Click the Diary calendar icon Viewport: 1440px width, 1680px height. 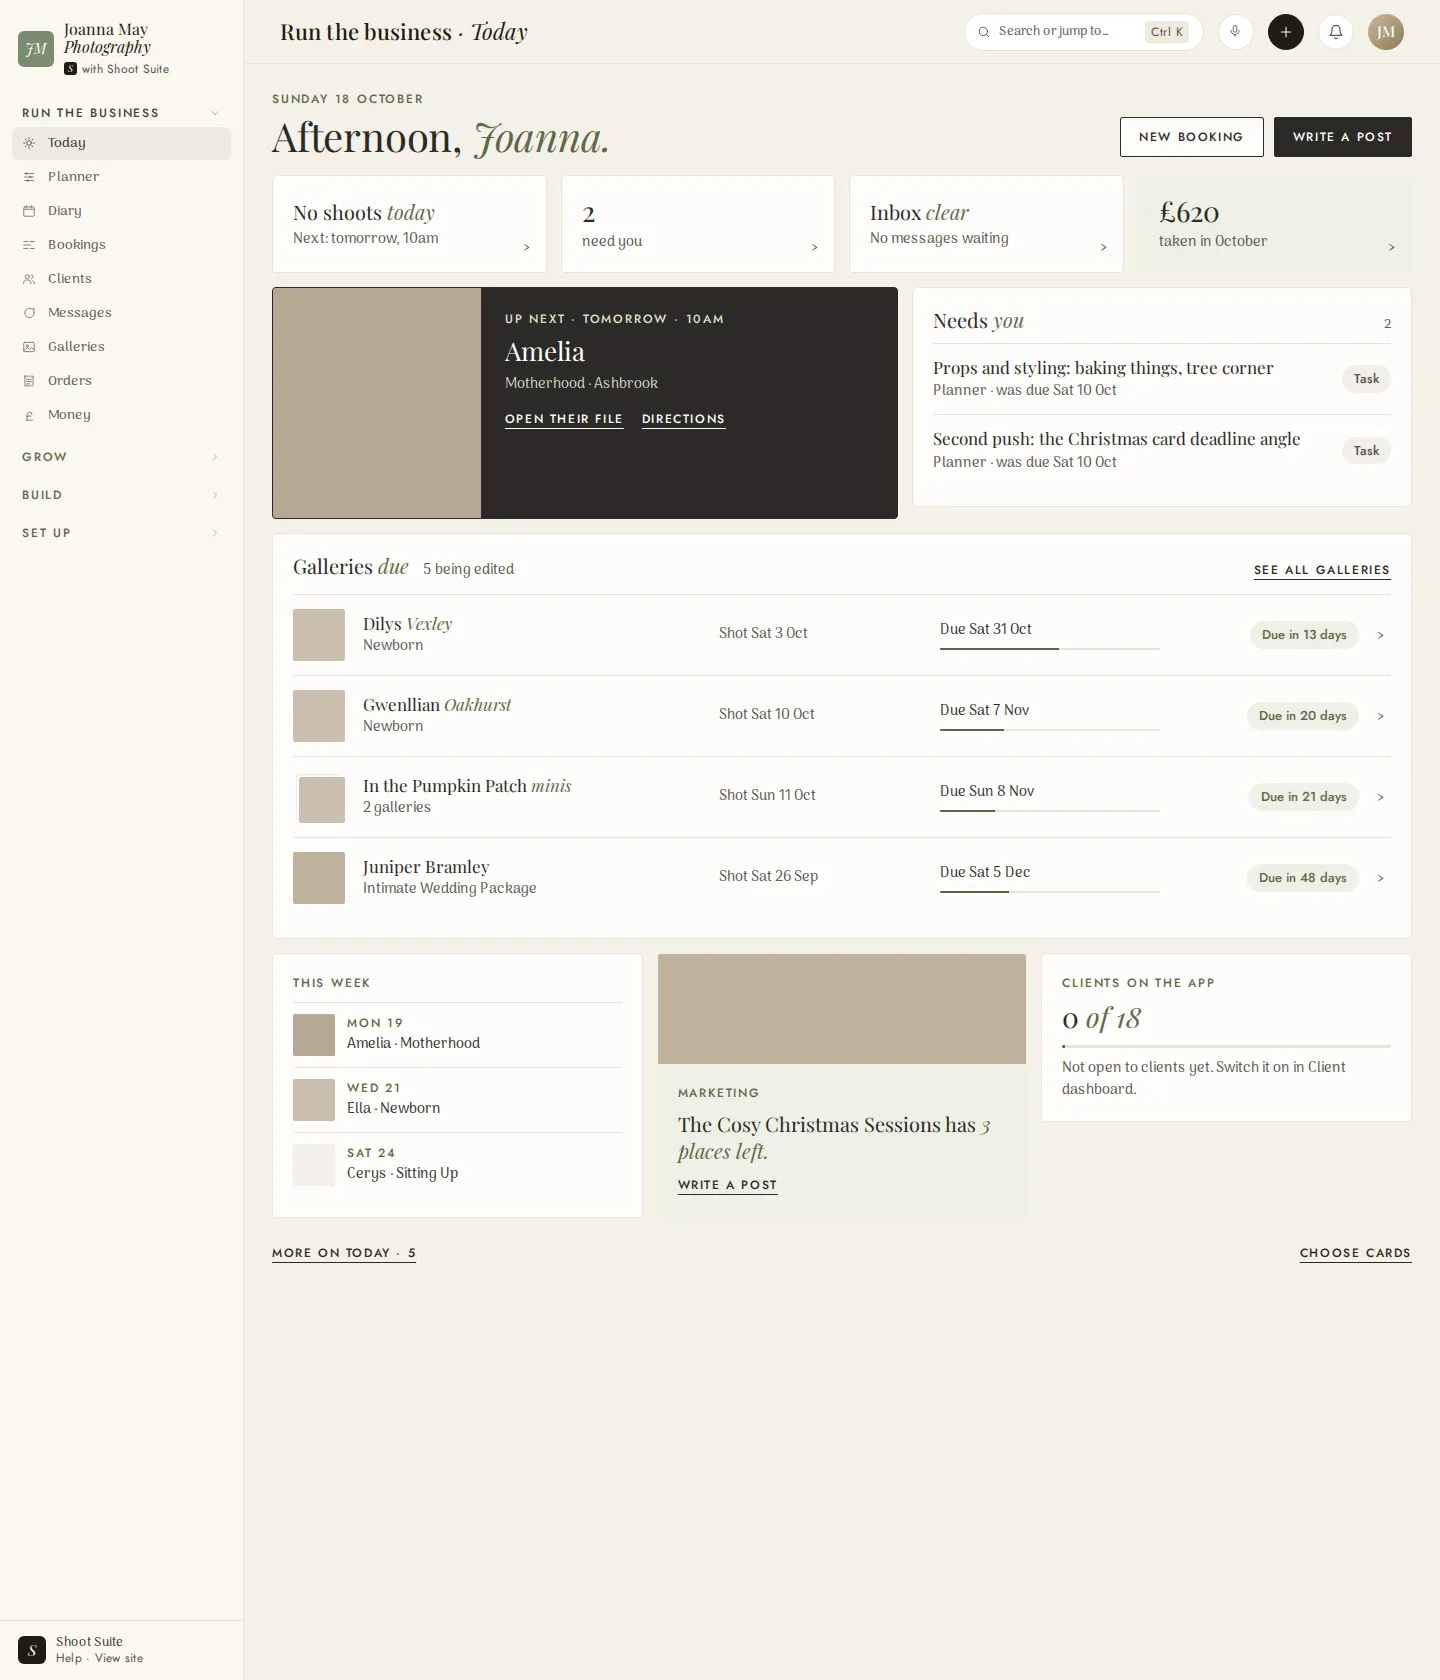click(x=29, y=211)
